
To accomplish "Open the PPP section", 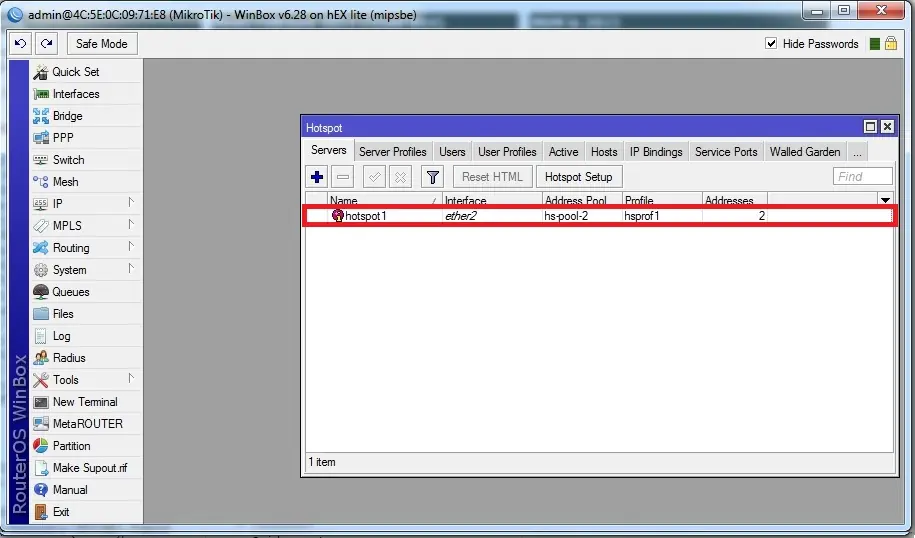I will point(86,138).
